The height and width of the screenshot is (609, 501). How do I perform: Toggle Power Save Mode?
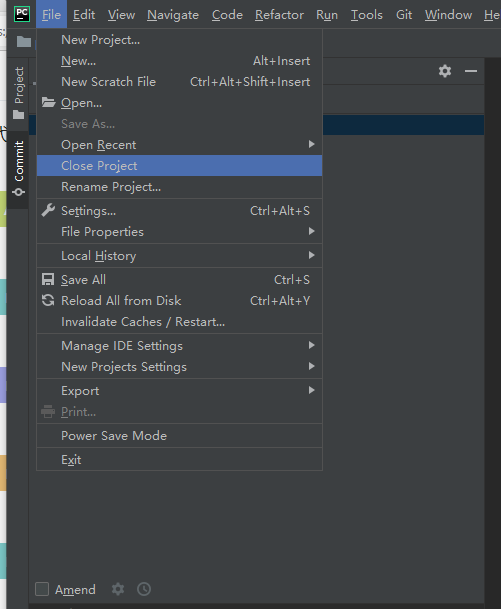coord(179,436)
